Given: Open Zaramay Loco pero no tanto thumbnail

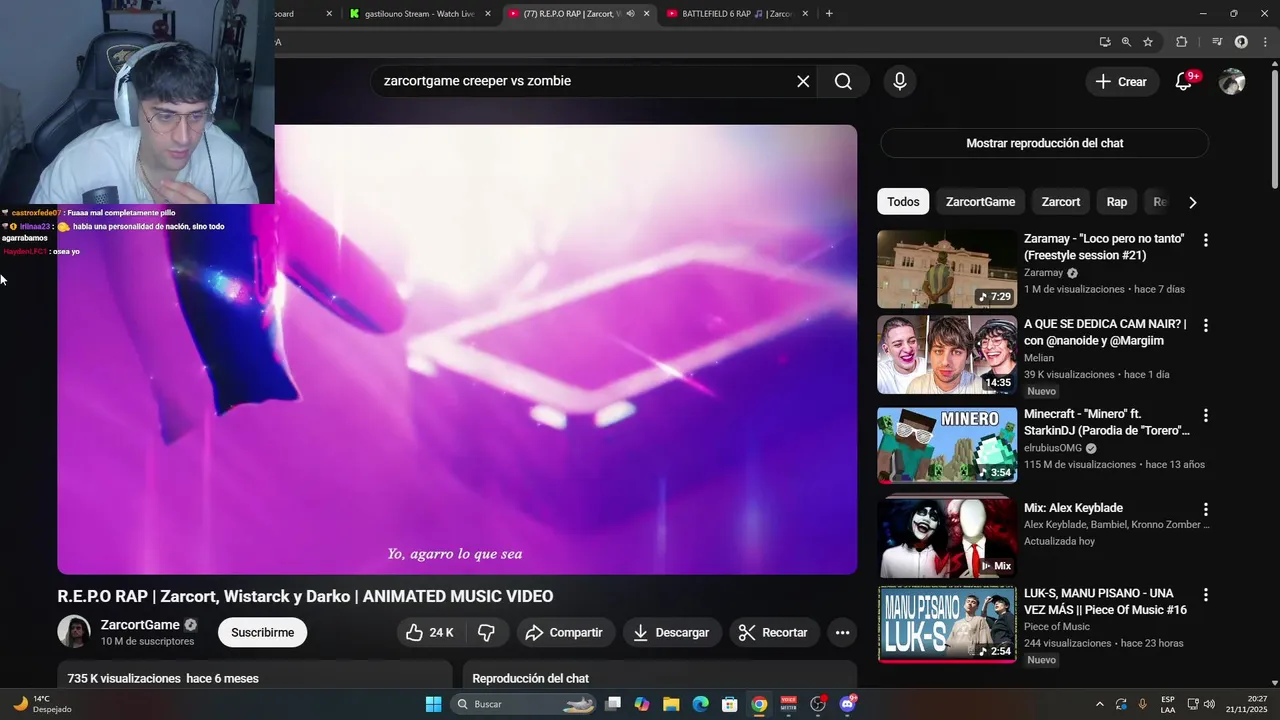Looking at the screenshot, I should (947, 269).
